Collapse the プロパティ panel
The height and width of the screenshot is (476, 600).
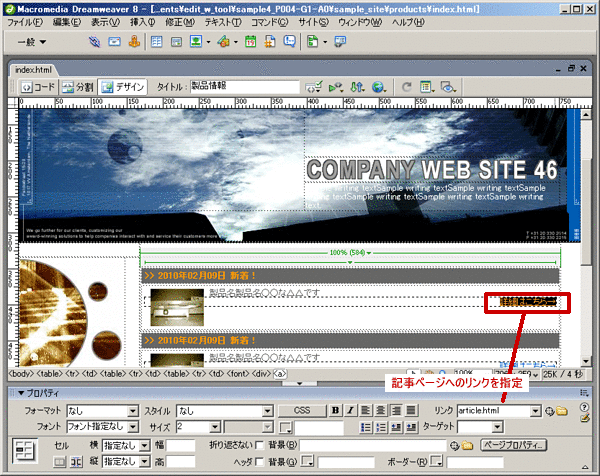tap(21, 393)
